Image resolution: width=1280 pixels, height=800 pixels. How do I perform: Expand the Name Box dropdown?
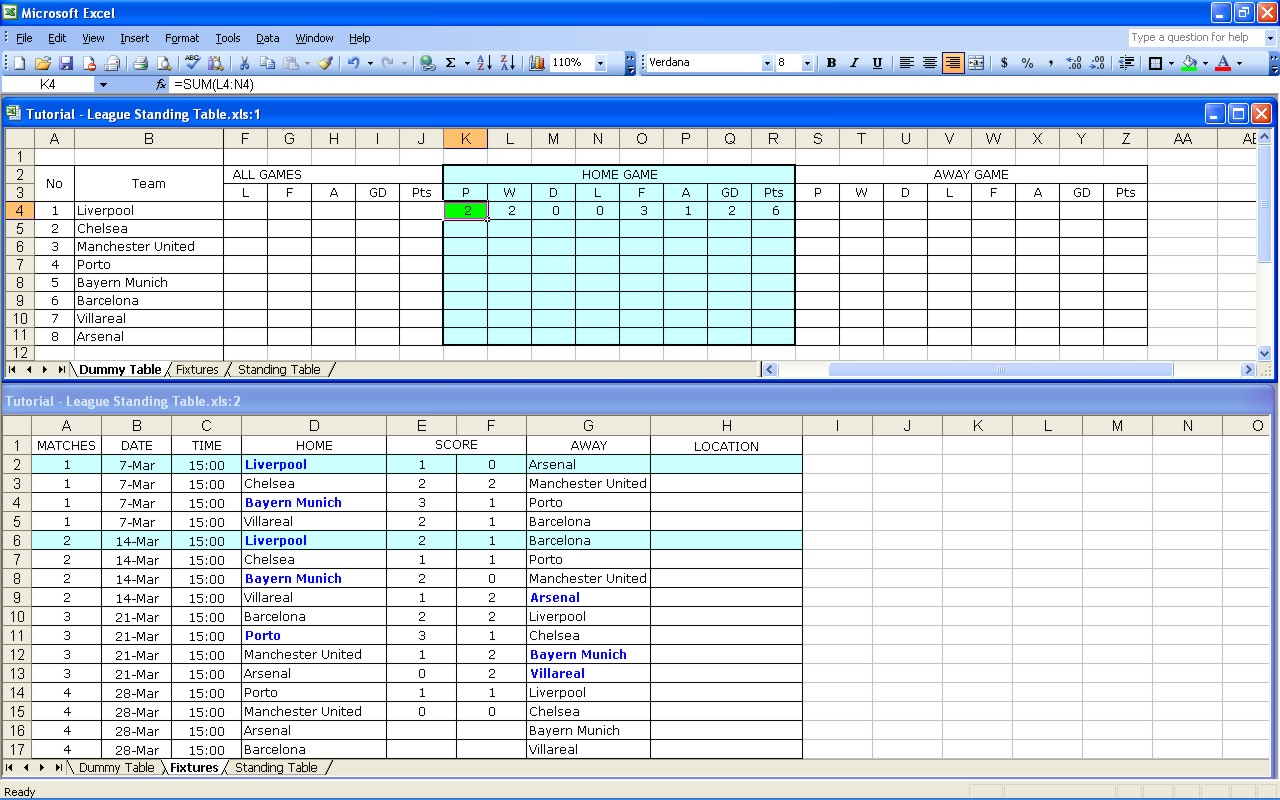pyautogui.click(x=103, y=85)
